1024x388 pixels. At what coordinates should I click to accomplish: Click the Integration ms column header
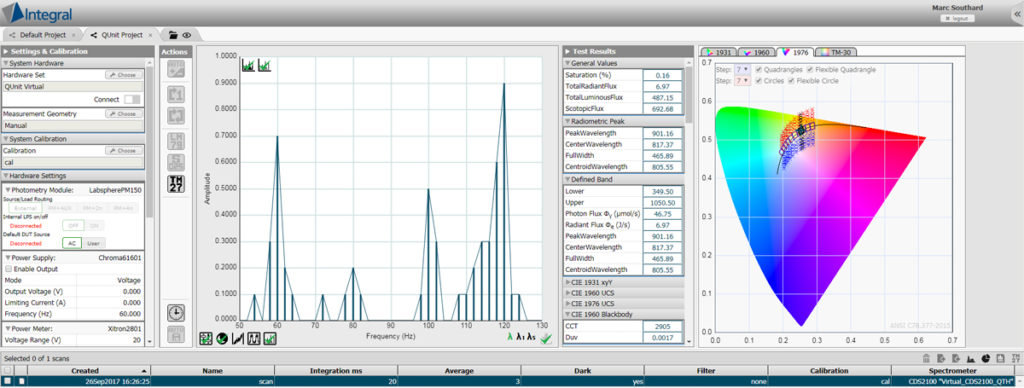(x=336, y=370)
